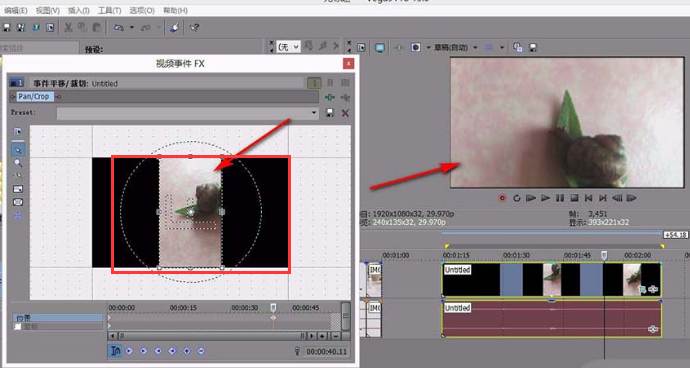This screenshot has width=690, height=368.
Task: Click the center point of crop rectangle
Action: point(191,212)
